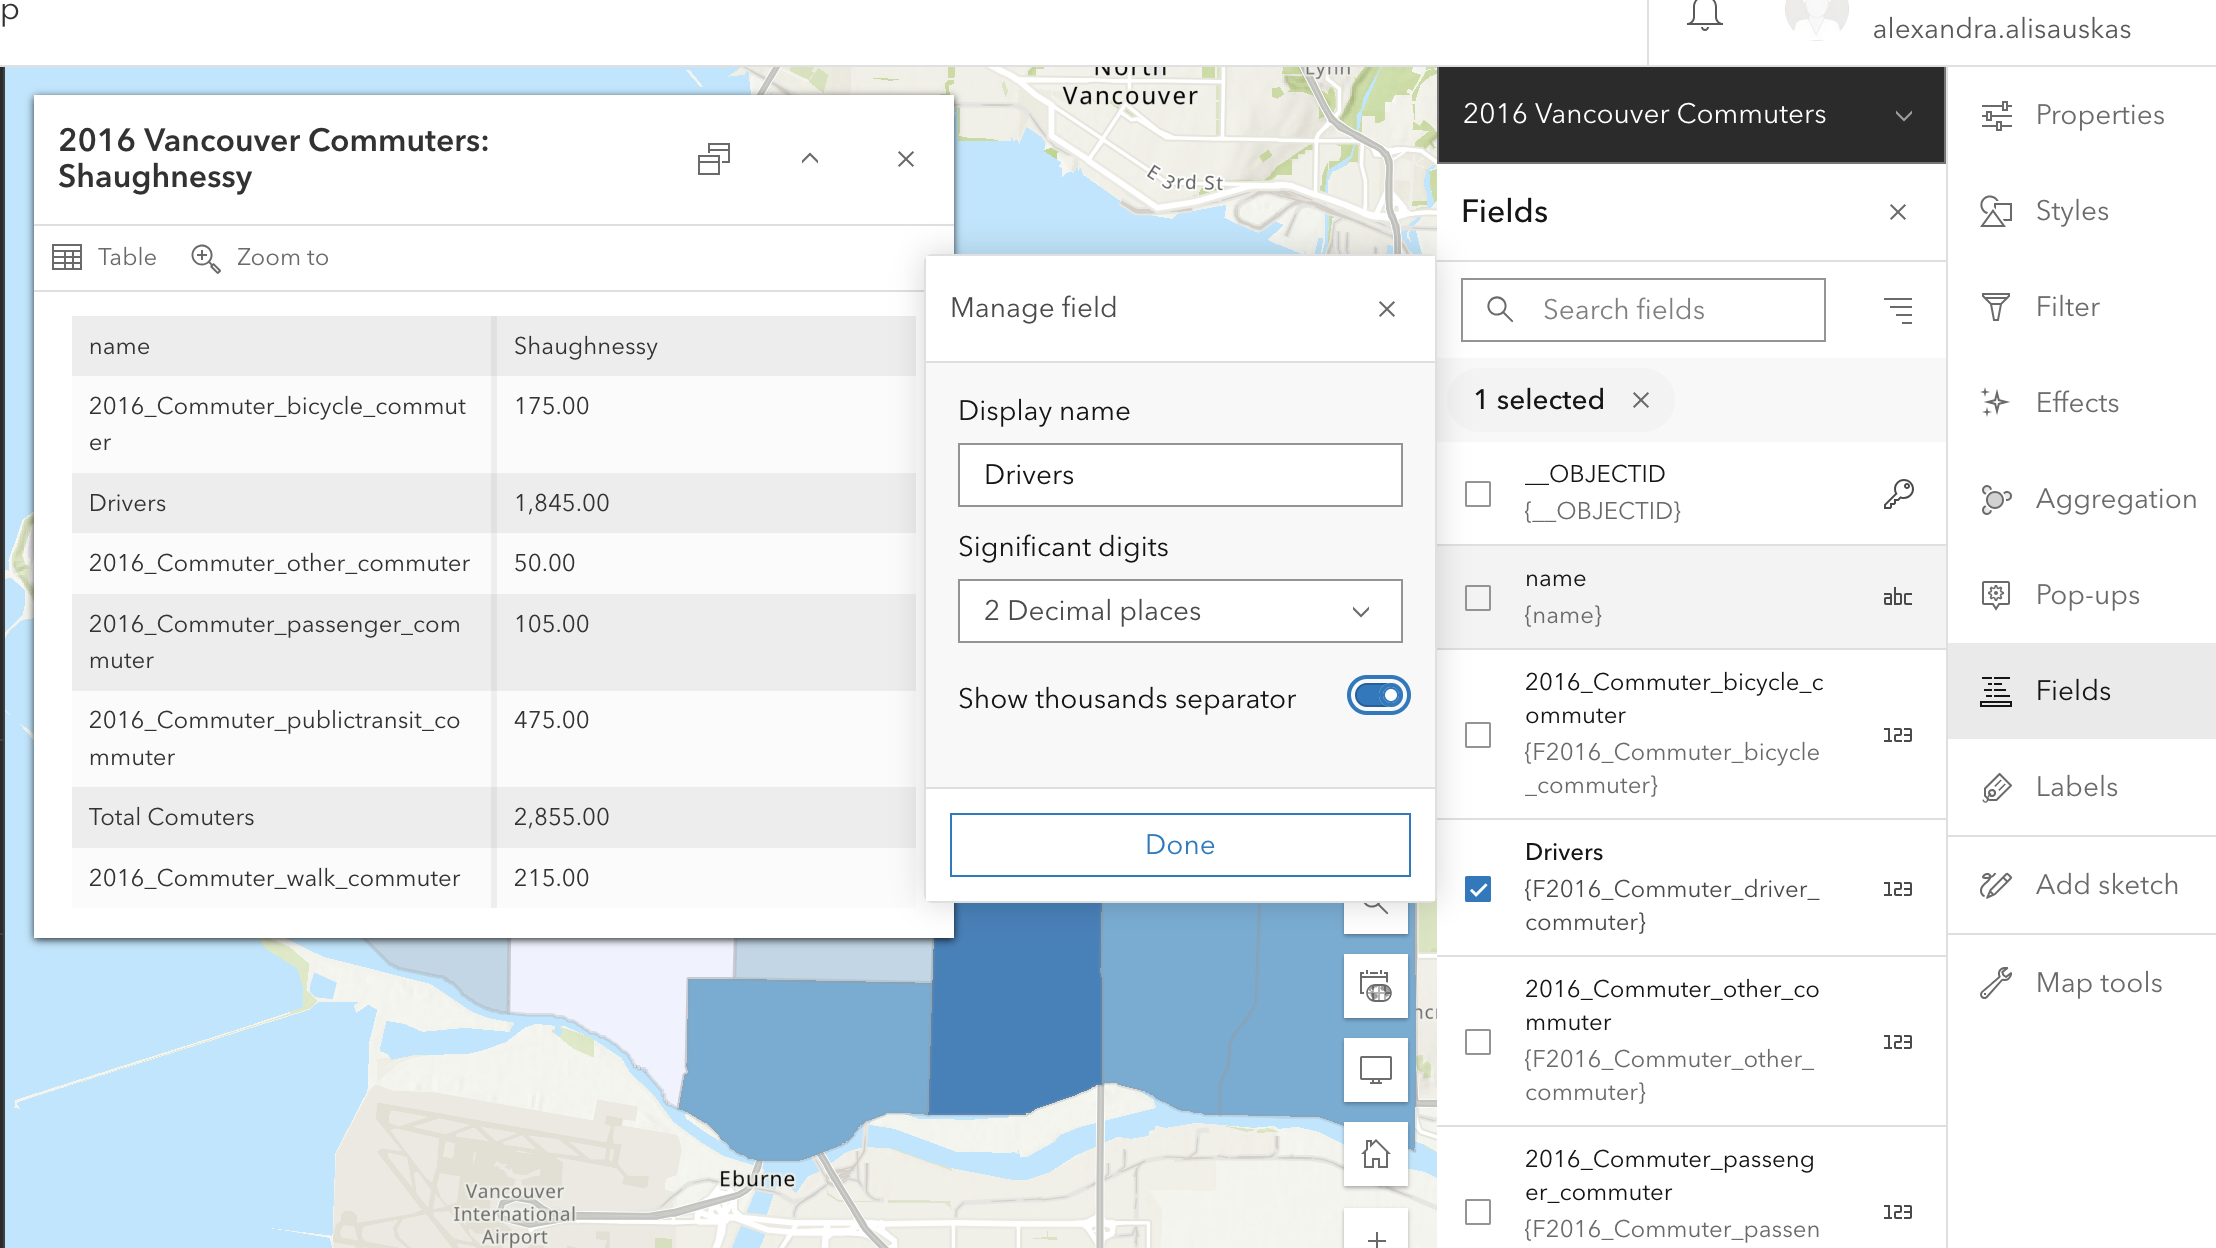2216x1248 pixels.
Task: Check the name field checkbox
Action: (1478, 598)
